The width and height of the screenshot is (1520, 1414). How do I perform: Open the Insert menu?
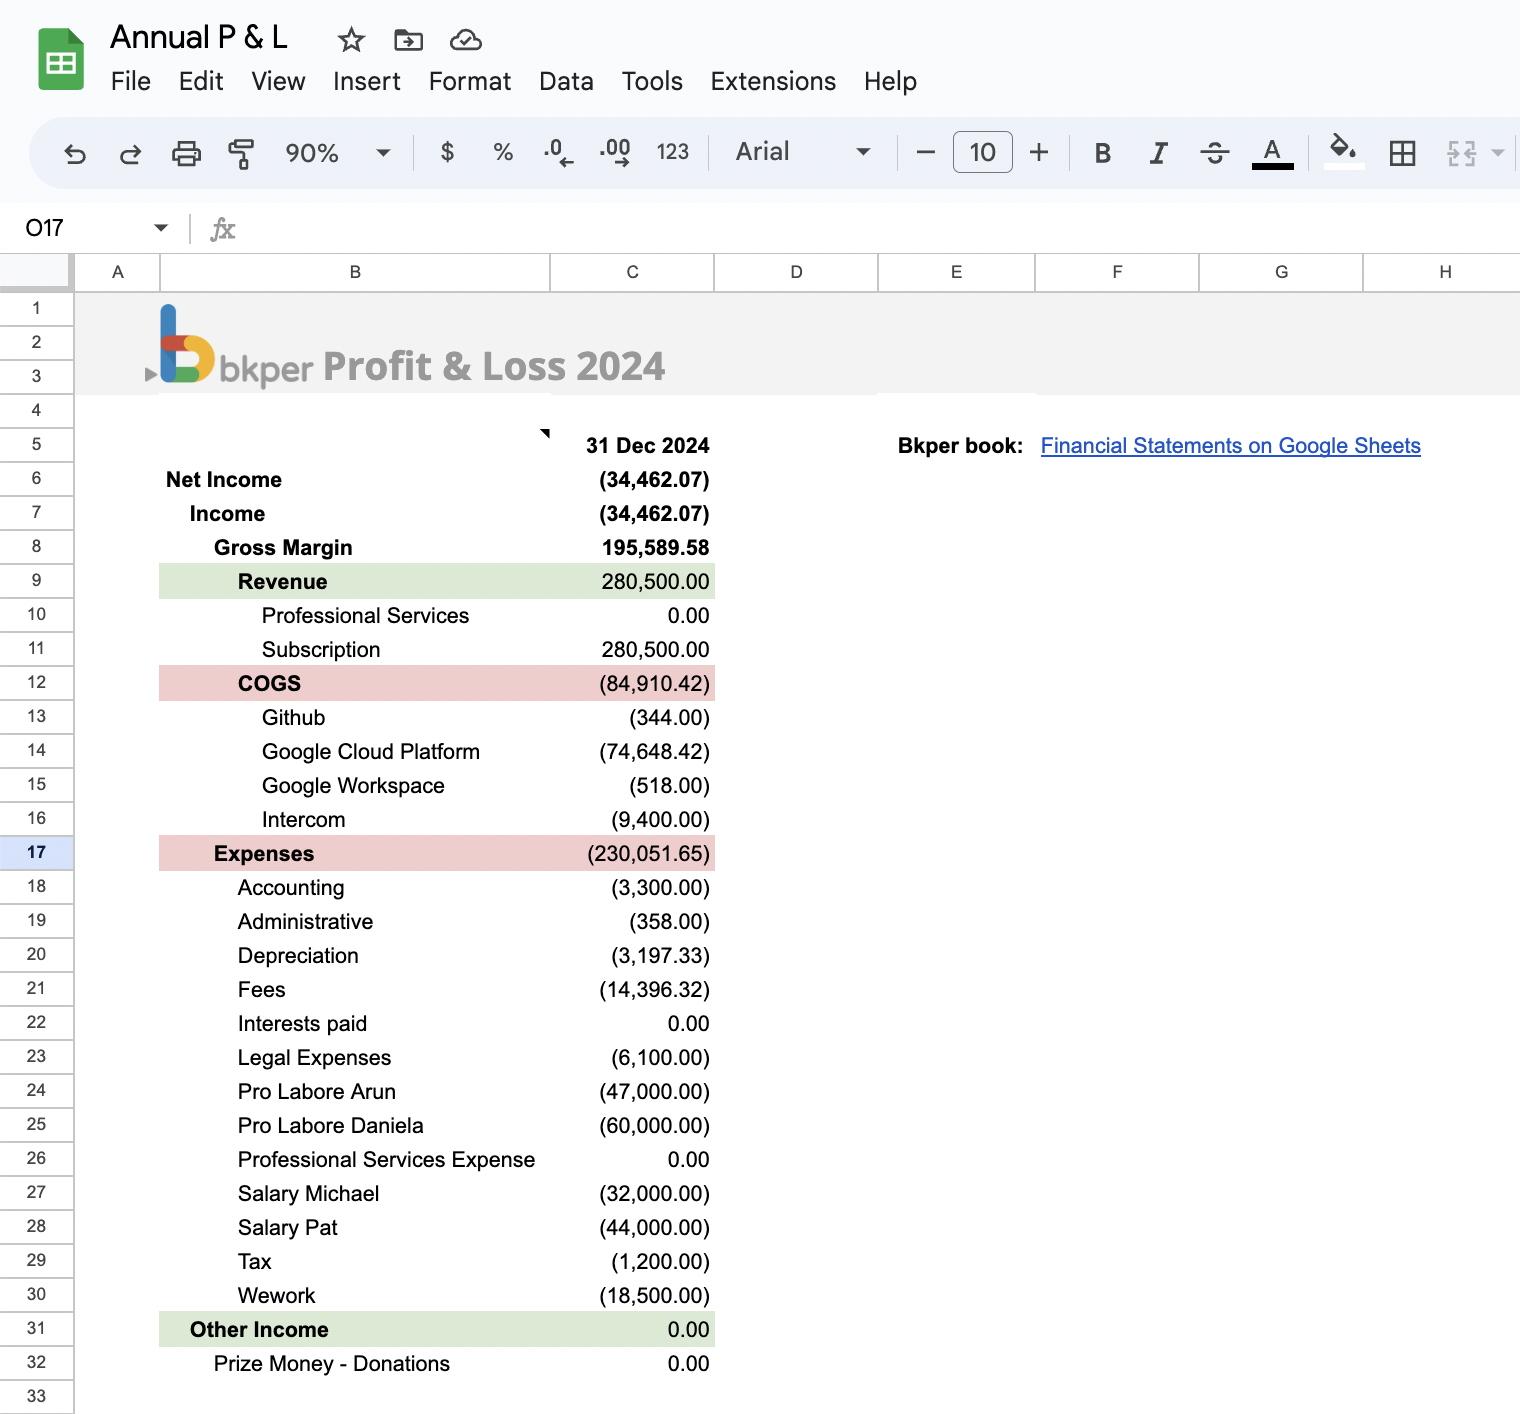pos(366,81)
